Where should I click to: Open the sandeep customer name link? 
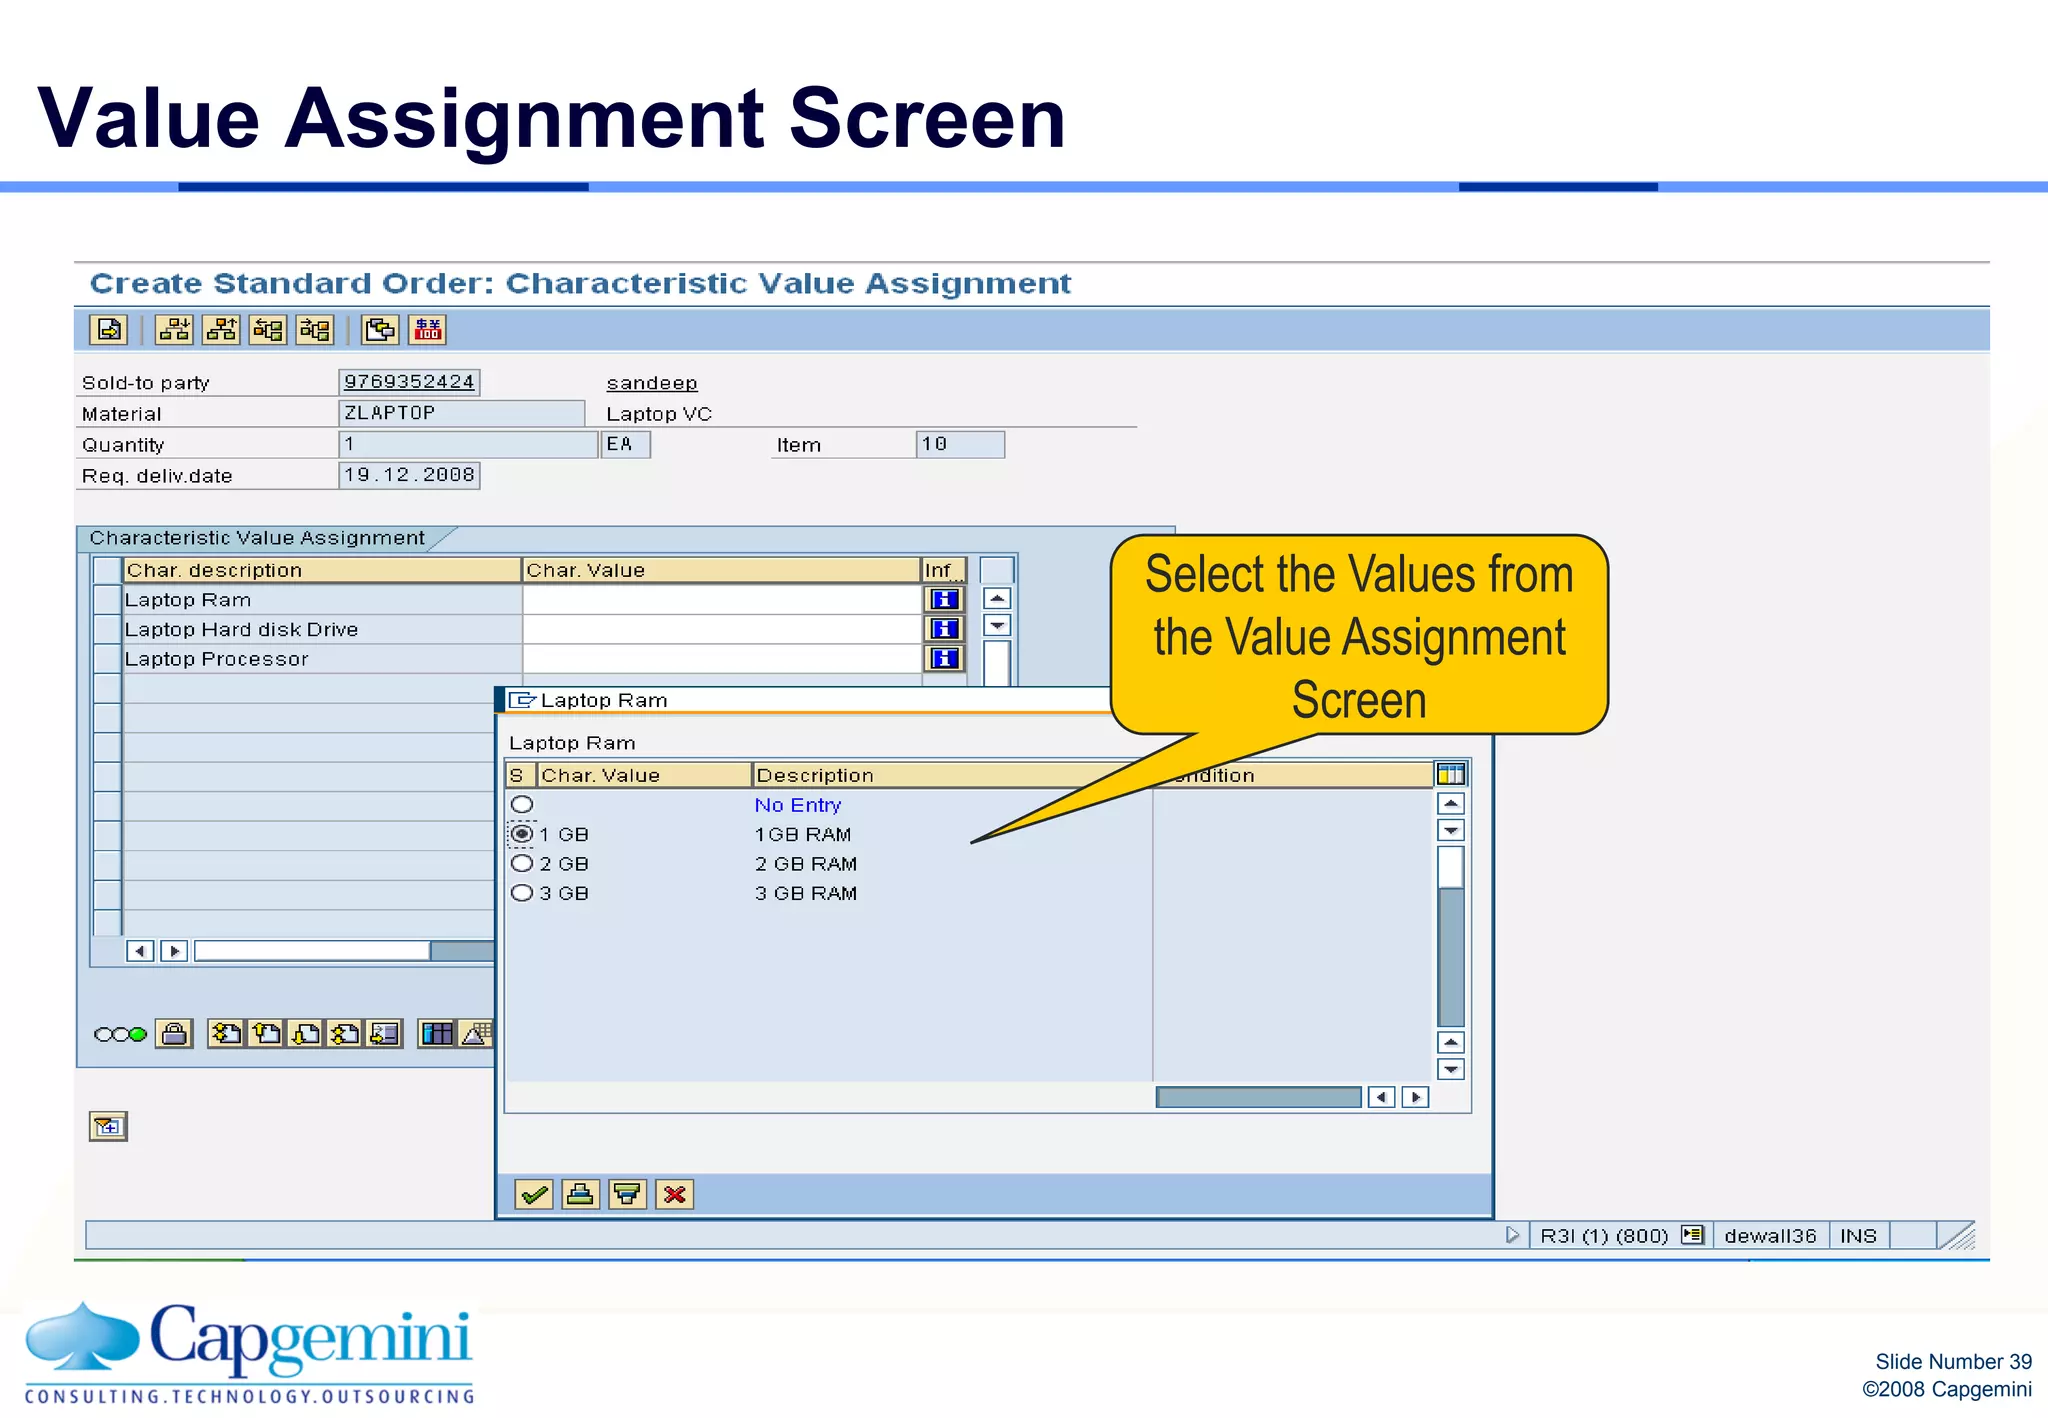[652, 383]
